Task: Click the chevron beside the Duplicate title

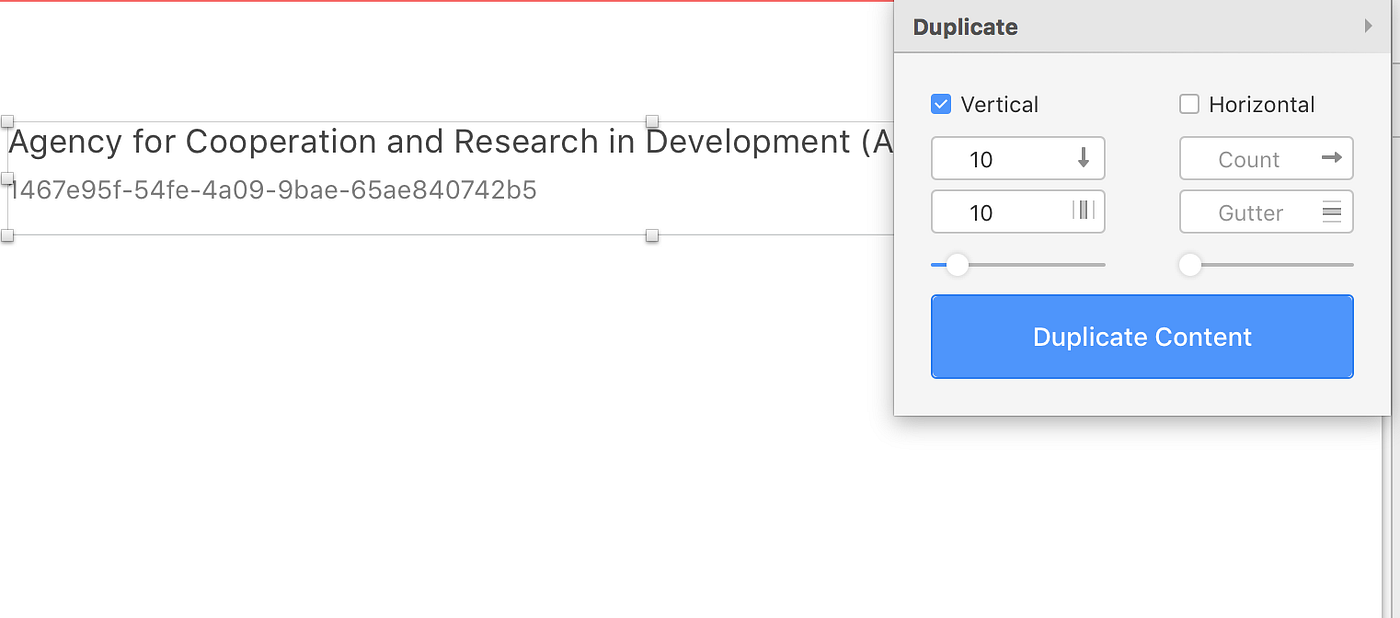Action: [1369, 27]
